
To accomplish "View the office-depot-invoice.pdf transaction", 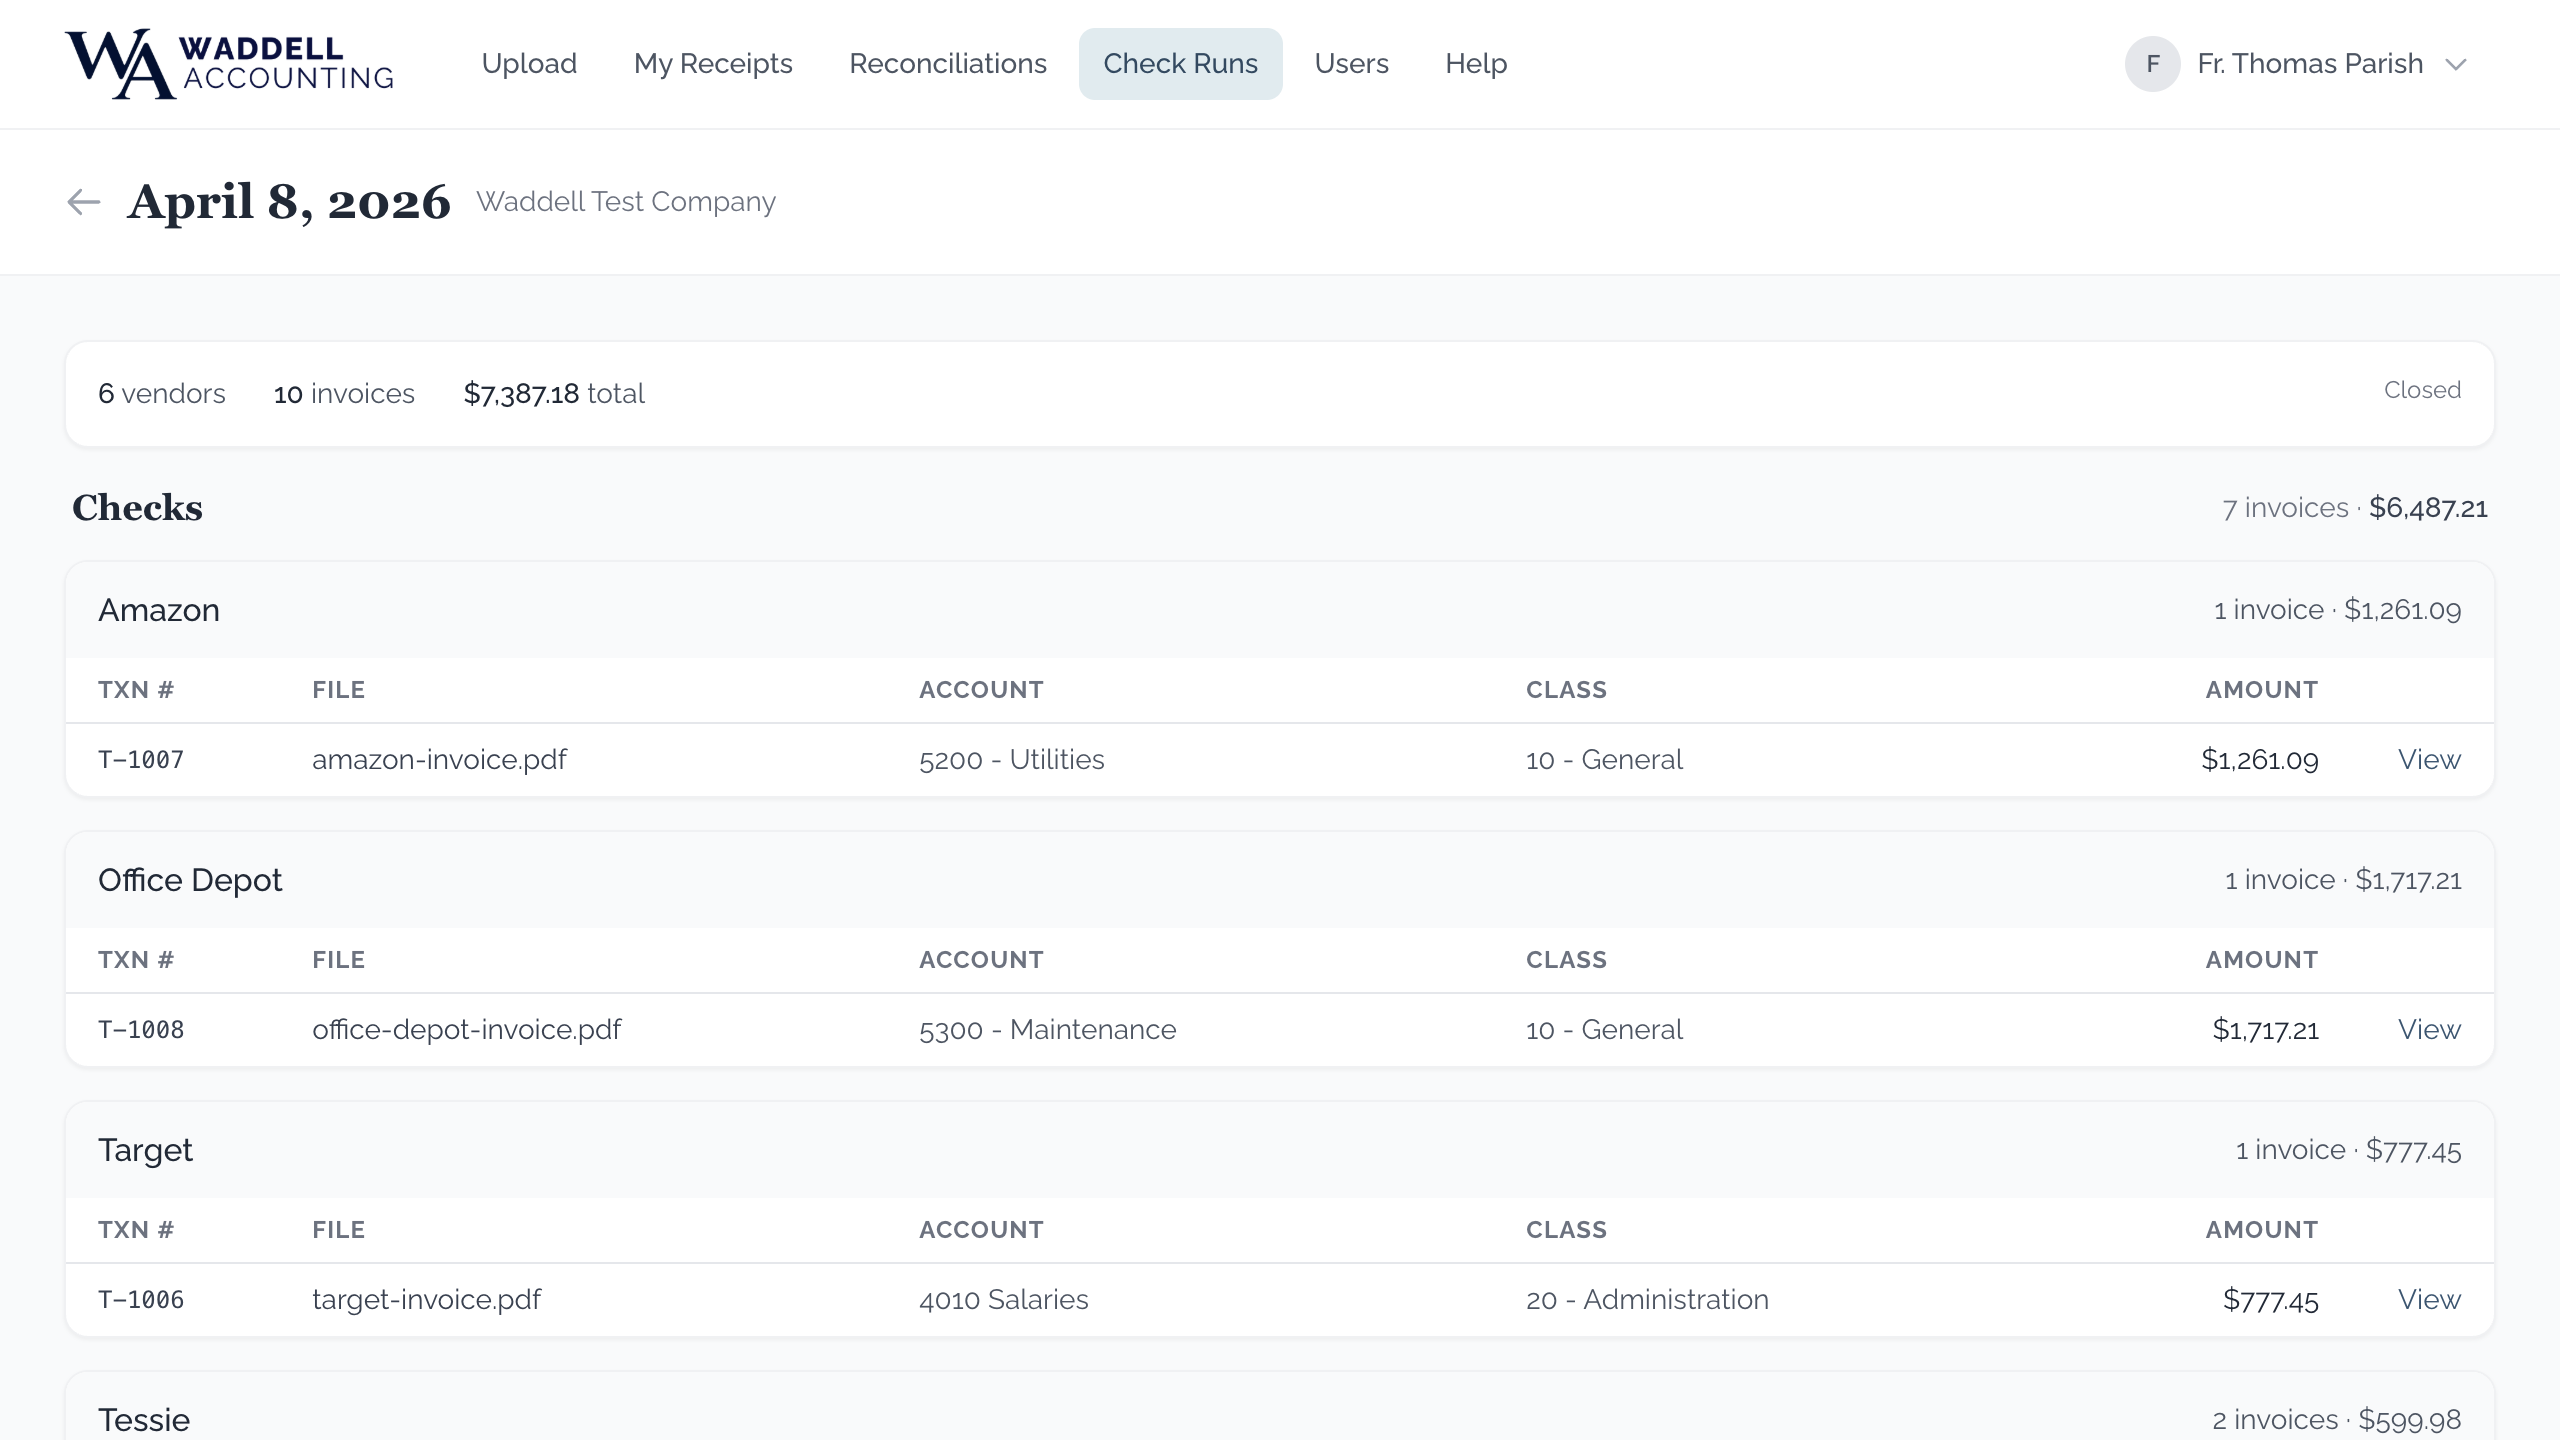I will [x=2429, y=1030].
